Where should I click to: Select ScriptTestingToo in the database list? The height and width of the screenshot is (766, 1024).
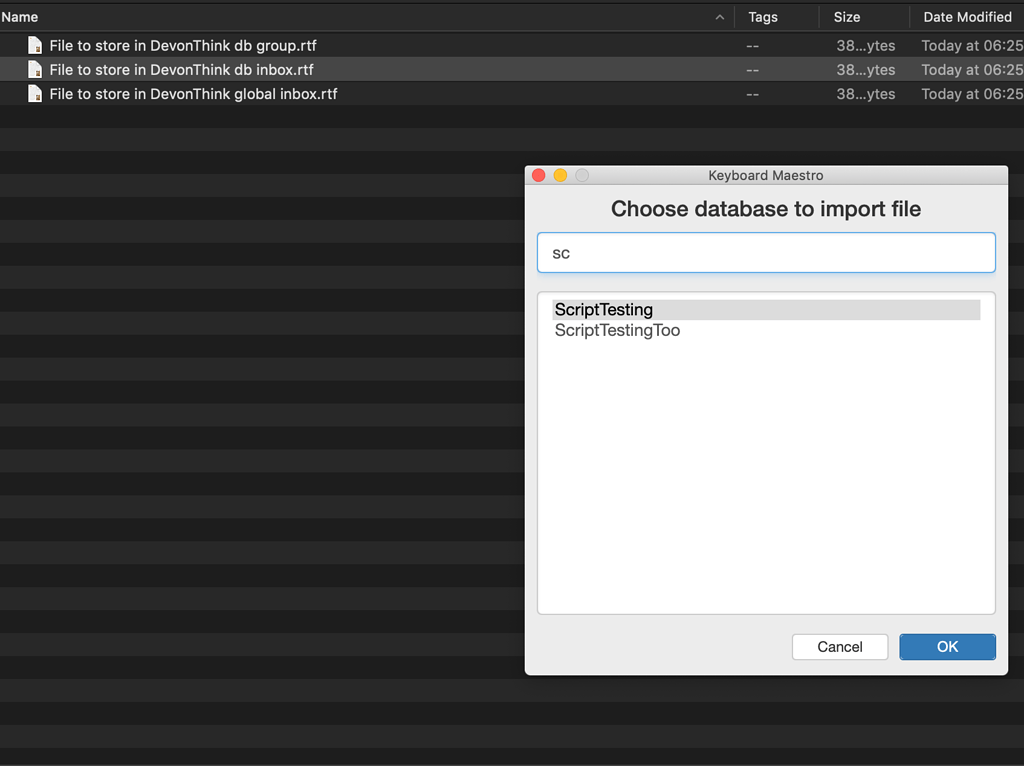(766, 330)
